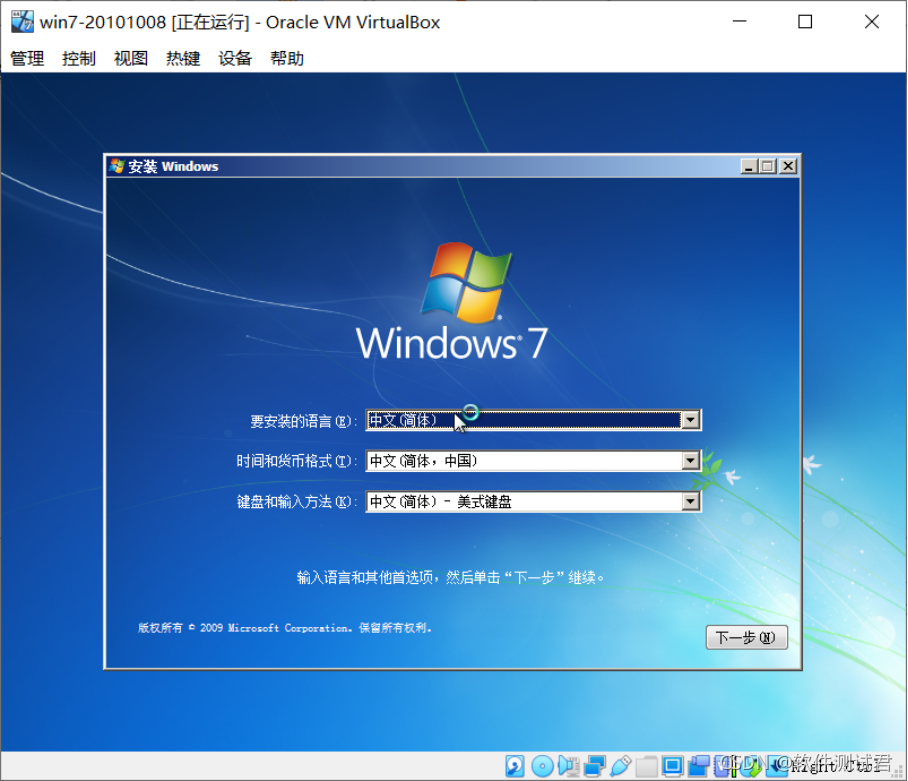
Task: Click the screen recording status icon
Action: [x=698, y=766]
